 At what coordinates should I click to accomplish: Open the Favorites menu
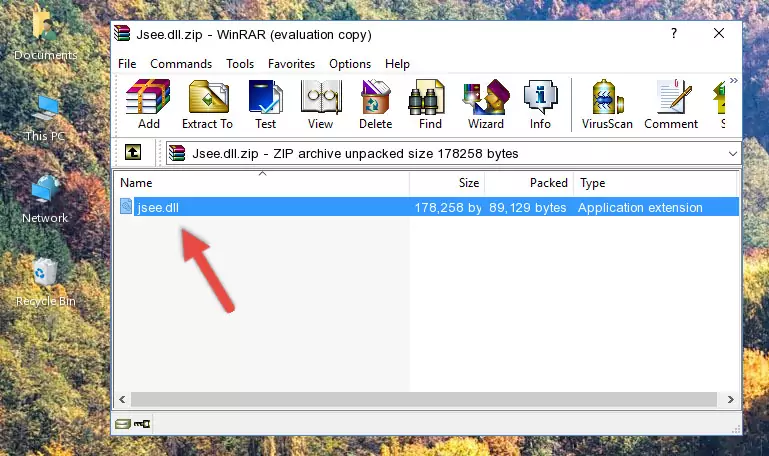coord(291,64)
